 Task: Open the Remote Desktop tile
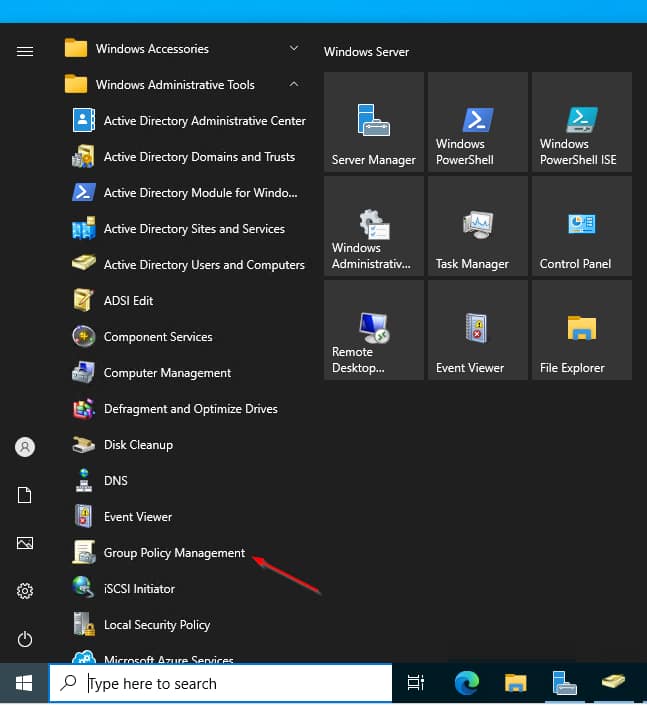374,330
